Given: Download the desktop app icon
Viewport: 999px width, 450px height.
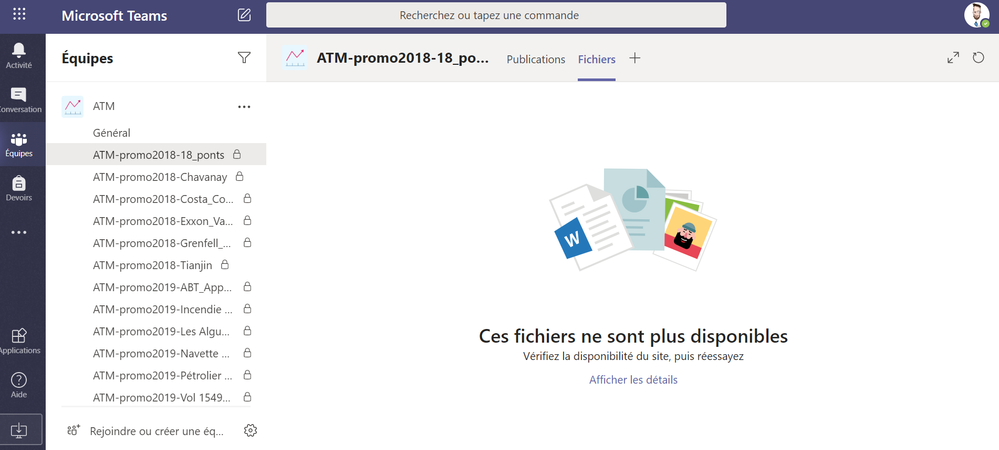Looking at the screenshot, I should point(19,430).
